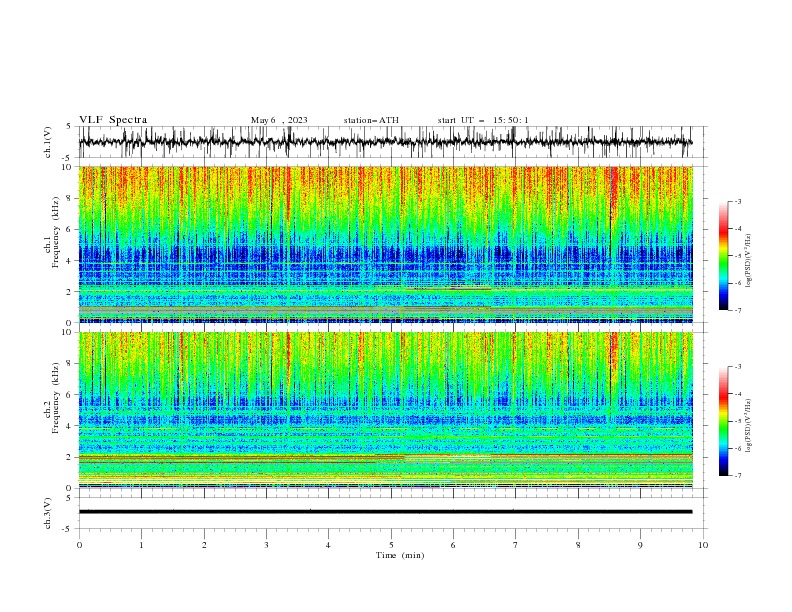Viewport: 792px width, 612px height.
Task: Click time axis tick label "1"
Action: click(141, 545)
